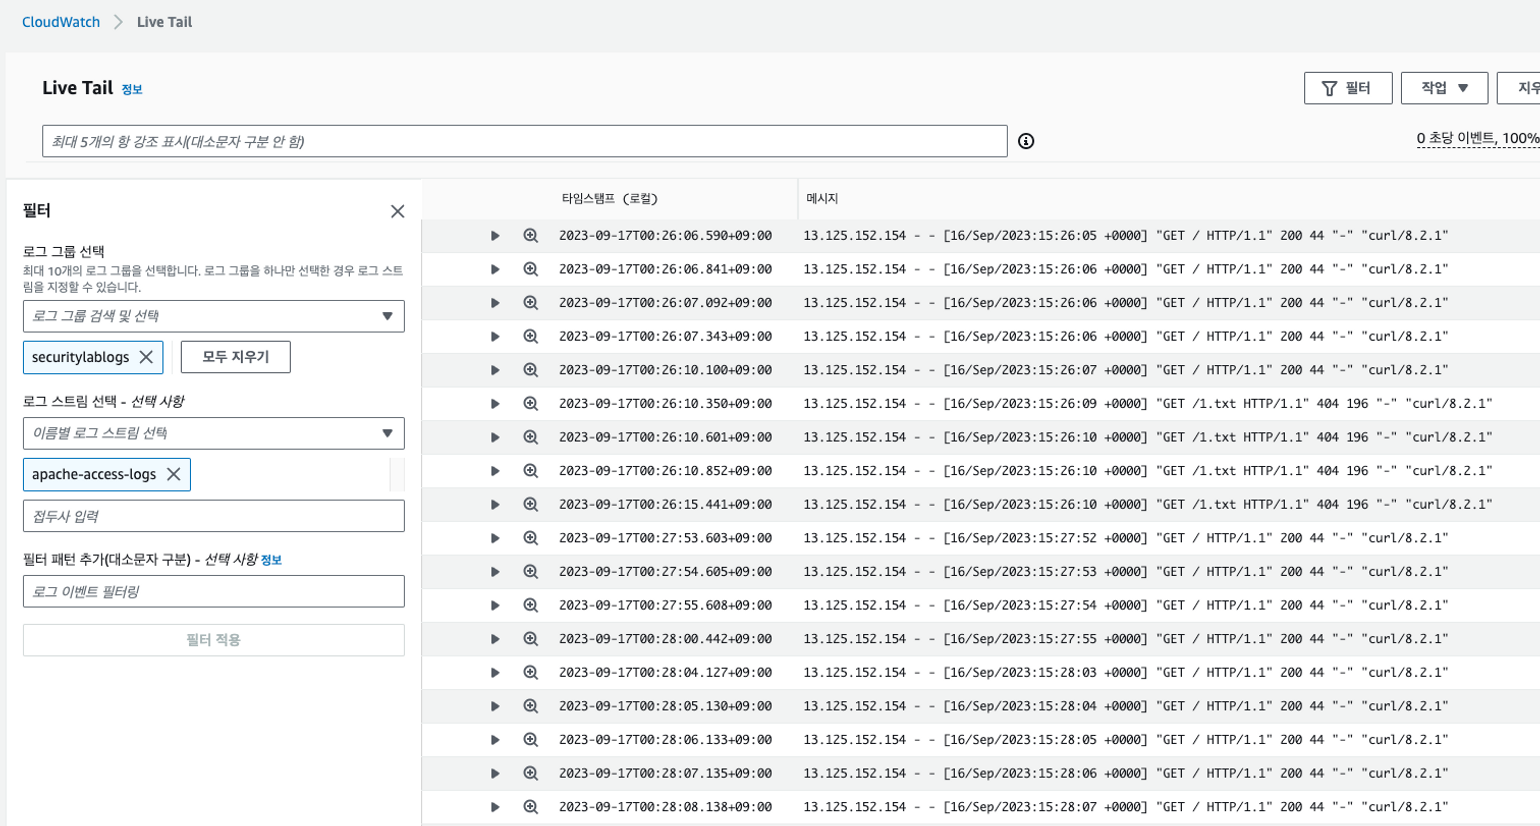
Task: Click the 접두사 입력 prefix field
Action: pyautogui.click(x=214, y=516)
